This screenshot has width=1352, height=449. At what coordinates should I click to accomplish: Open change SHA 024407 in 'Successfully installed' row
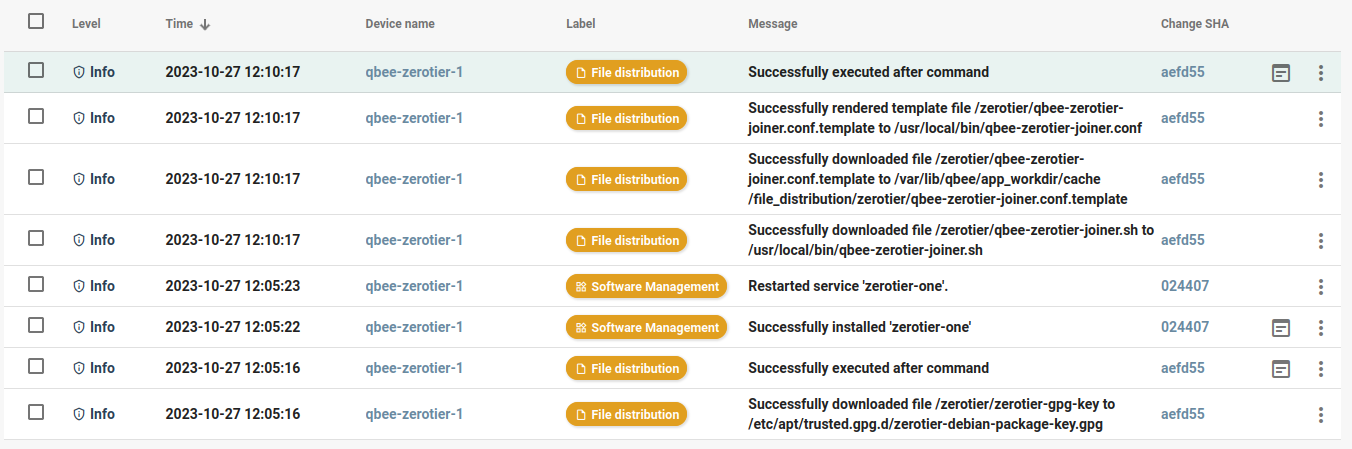point(1185,327)
